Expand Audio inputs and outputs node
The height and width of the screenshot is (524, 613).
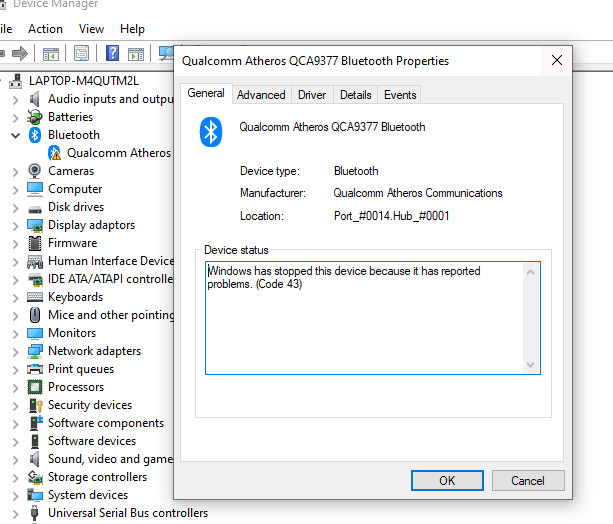pos(16,100)
